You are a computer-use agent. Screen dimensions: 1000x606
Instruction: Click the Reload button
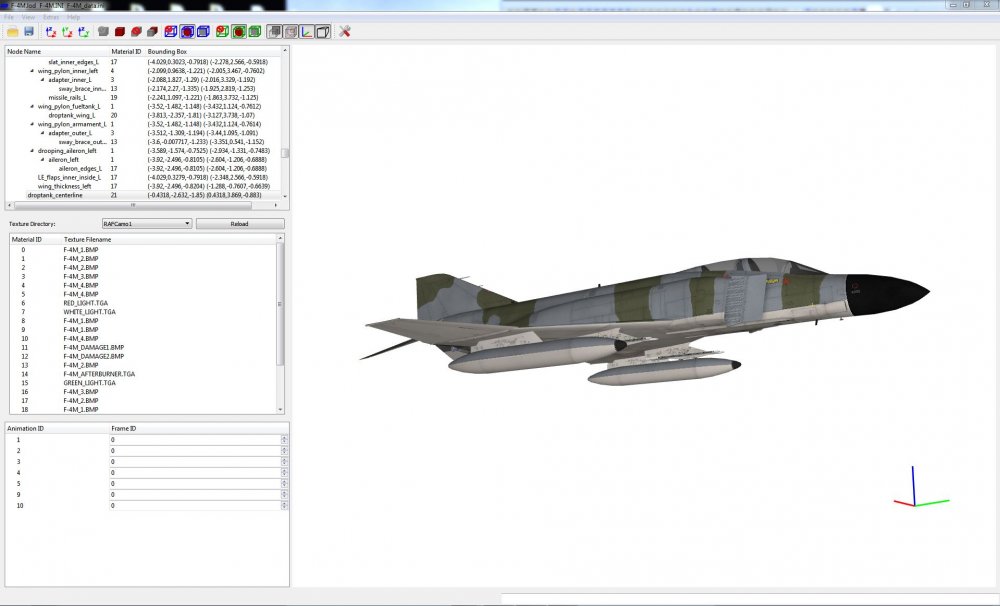(240, 224)
